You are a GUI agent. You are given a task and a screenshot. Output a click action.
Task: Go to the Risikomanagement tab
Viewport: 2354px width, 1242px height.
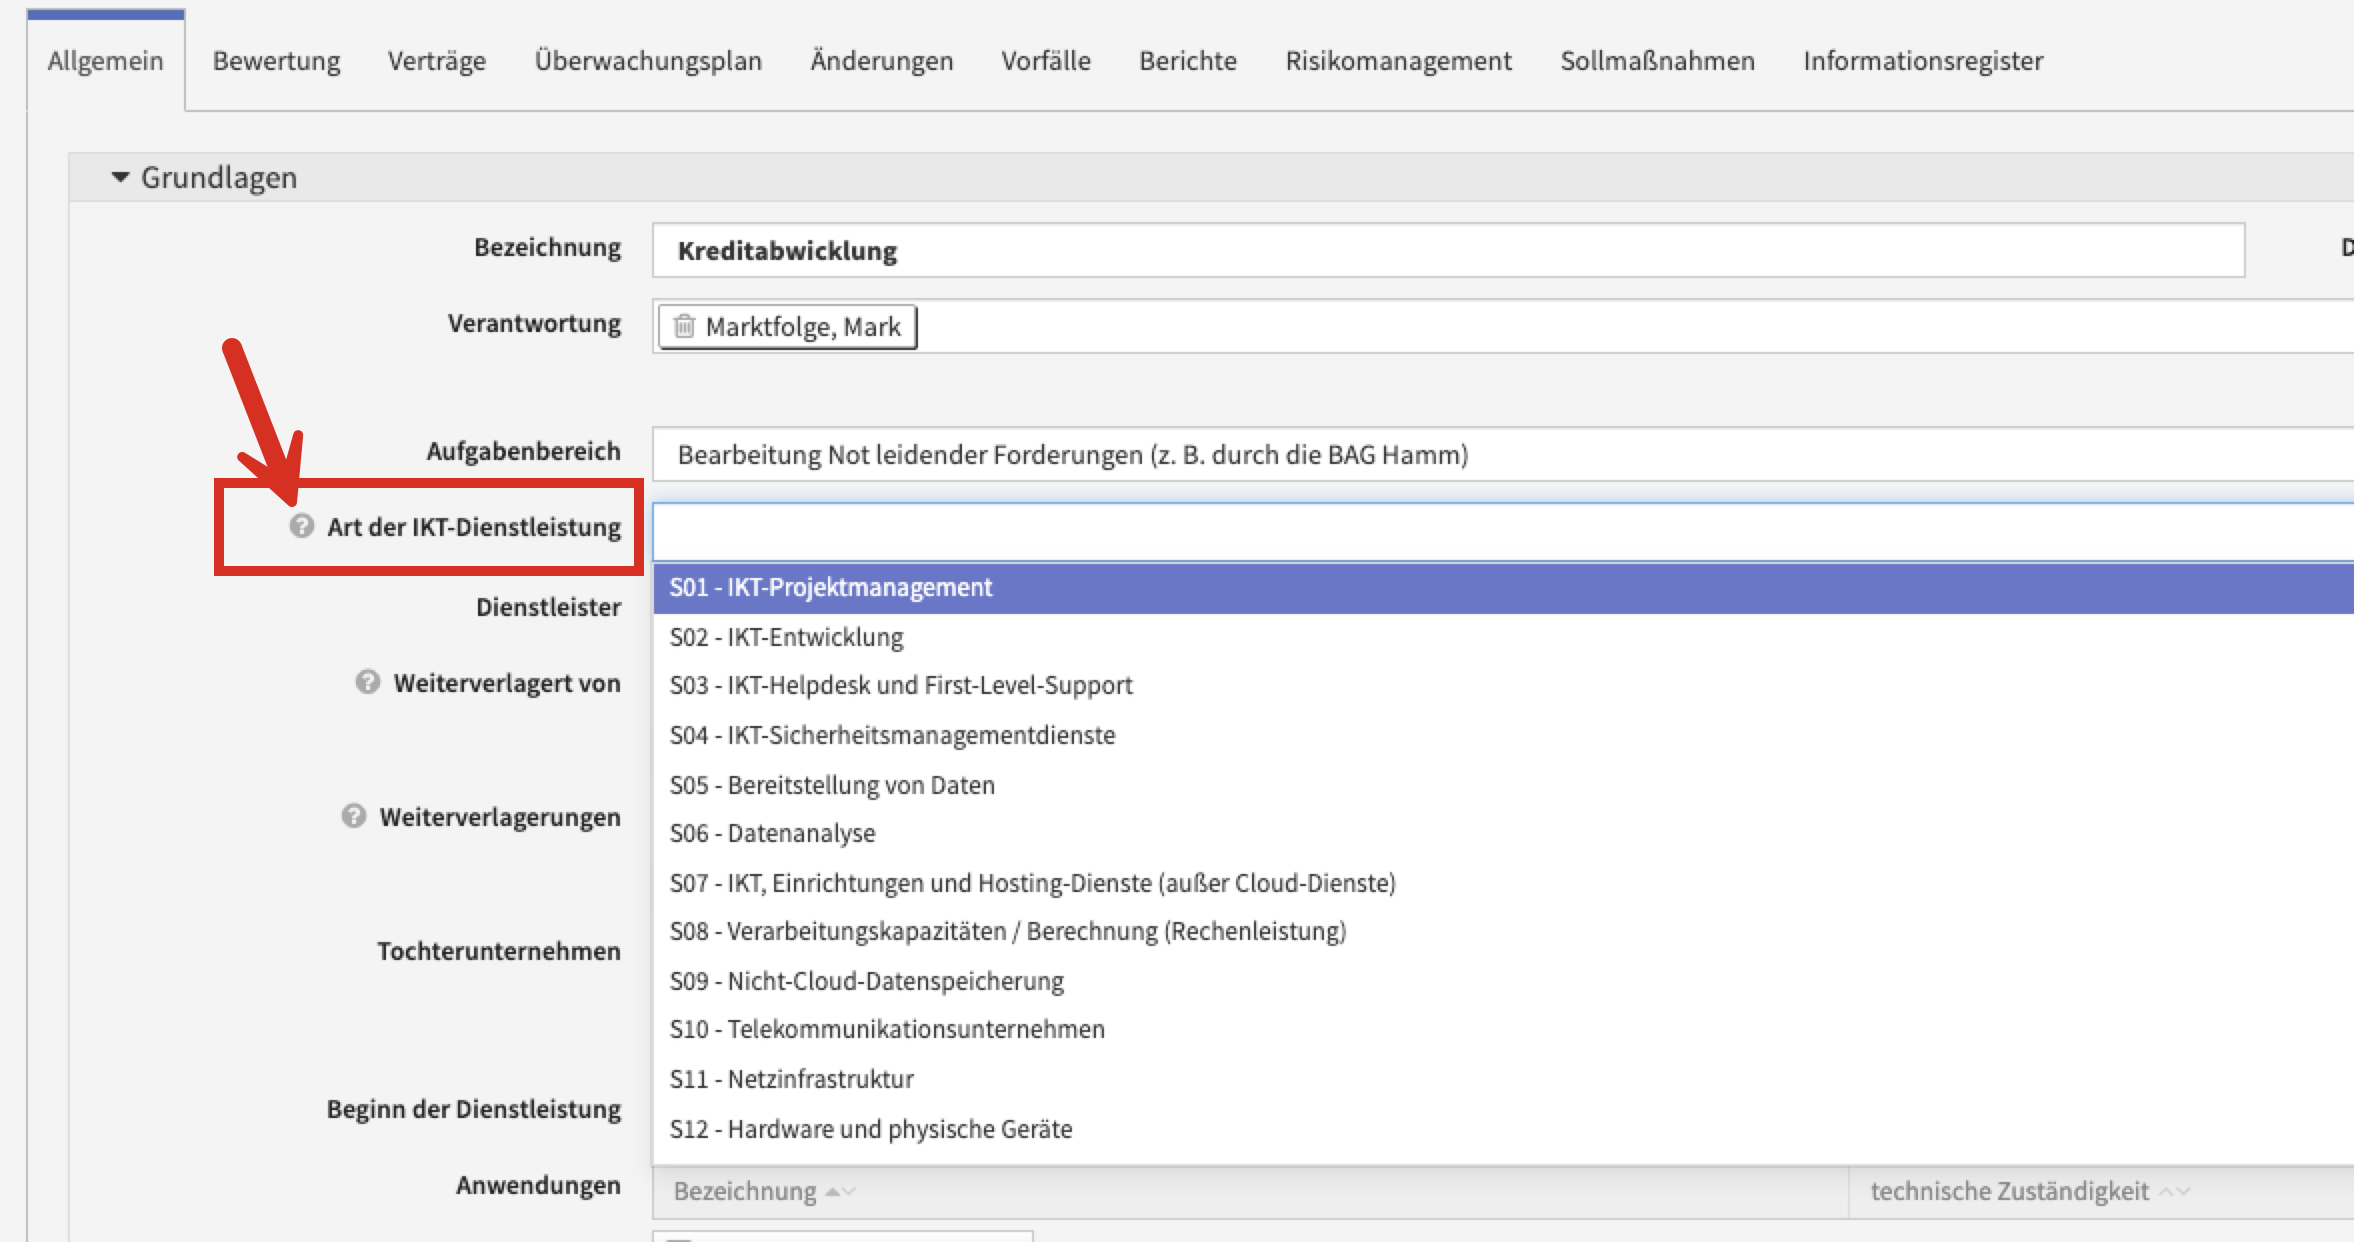click(x=1398, y=61)
